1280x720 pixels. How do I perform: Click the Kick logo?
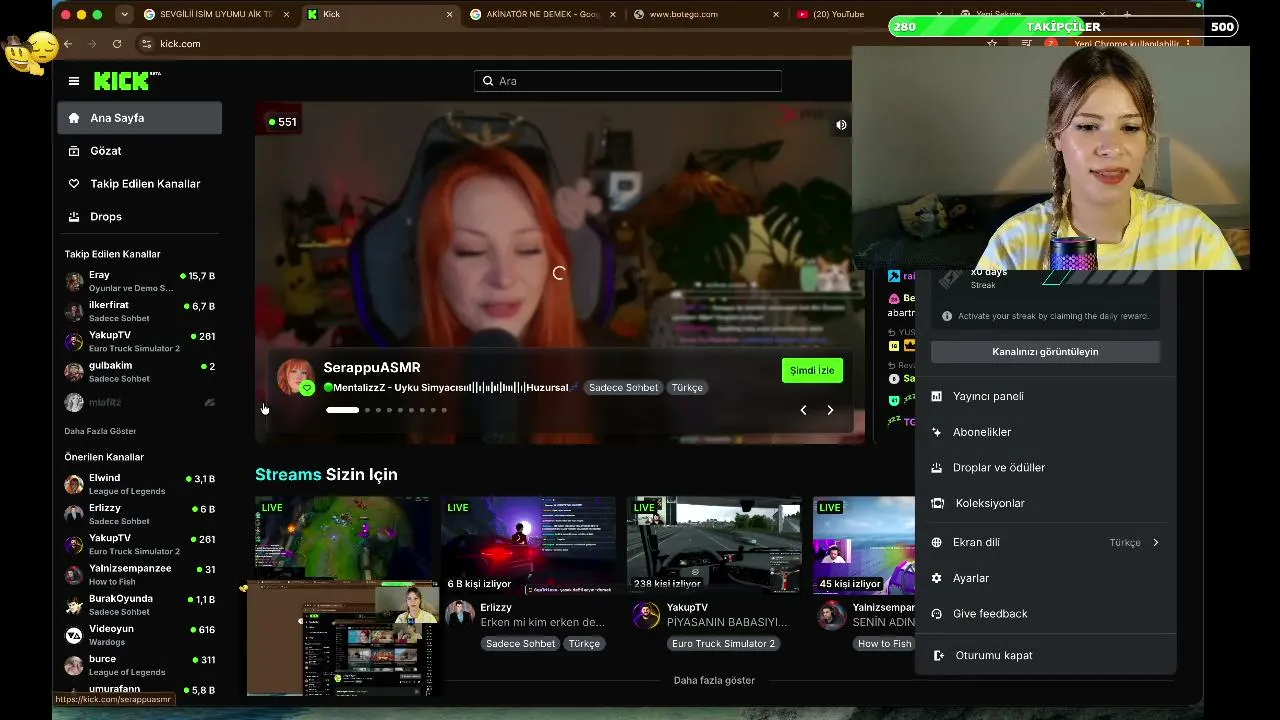[122, 81]
